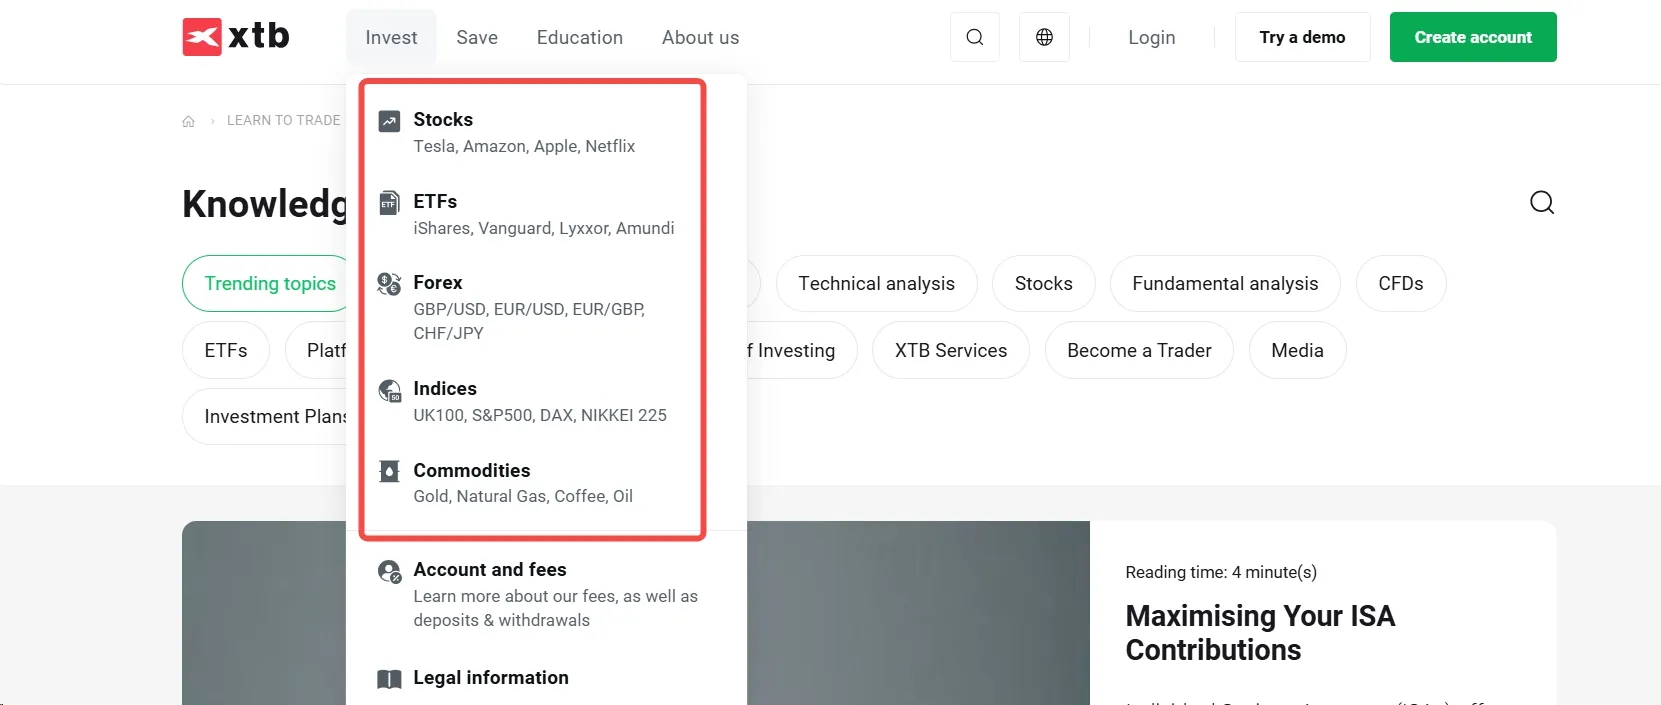Screen dimensions: 1661x705
Task: Select the Investment Plans topic
Action: pos(266,416)
